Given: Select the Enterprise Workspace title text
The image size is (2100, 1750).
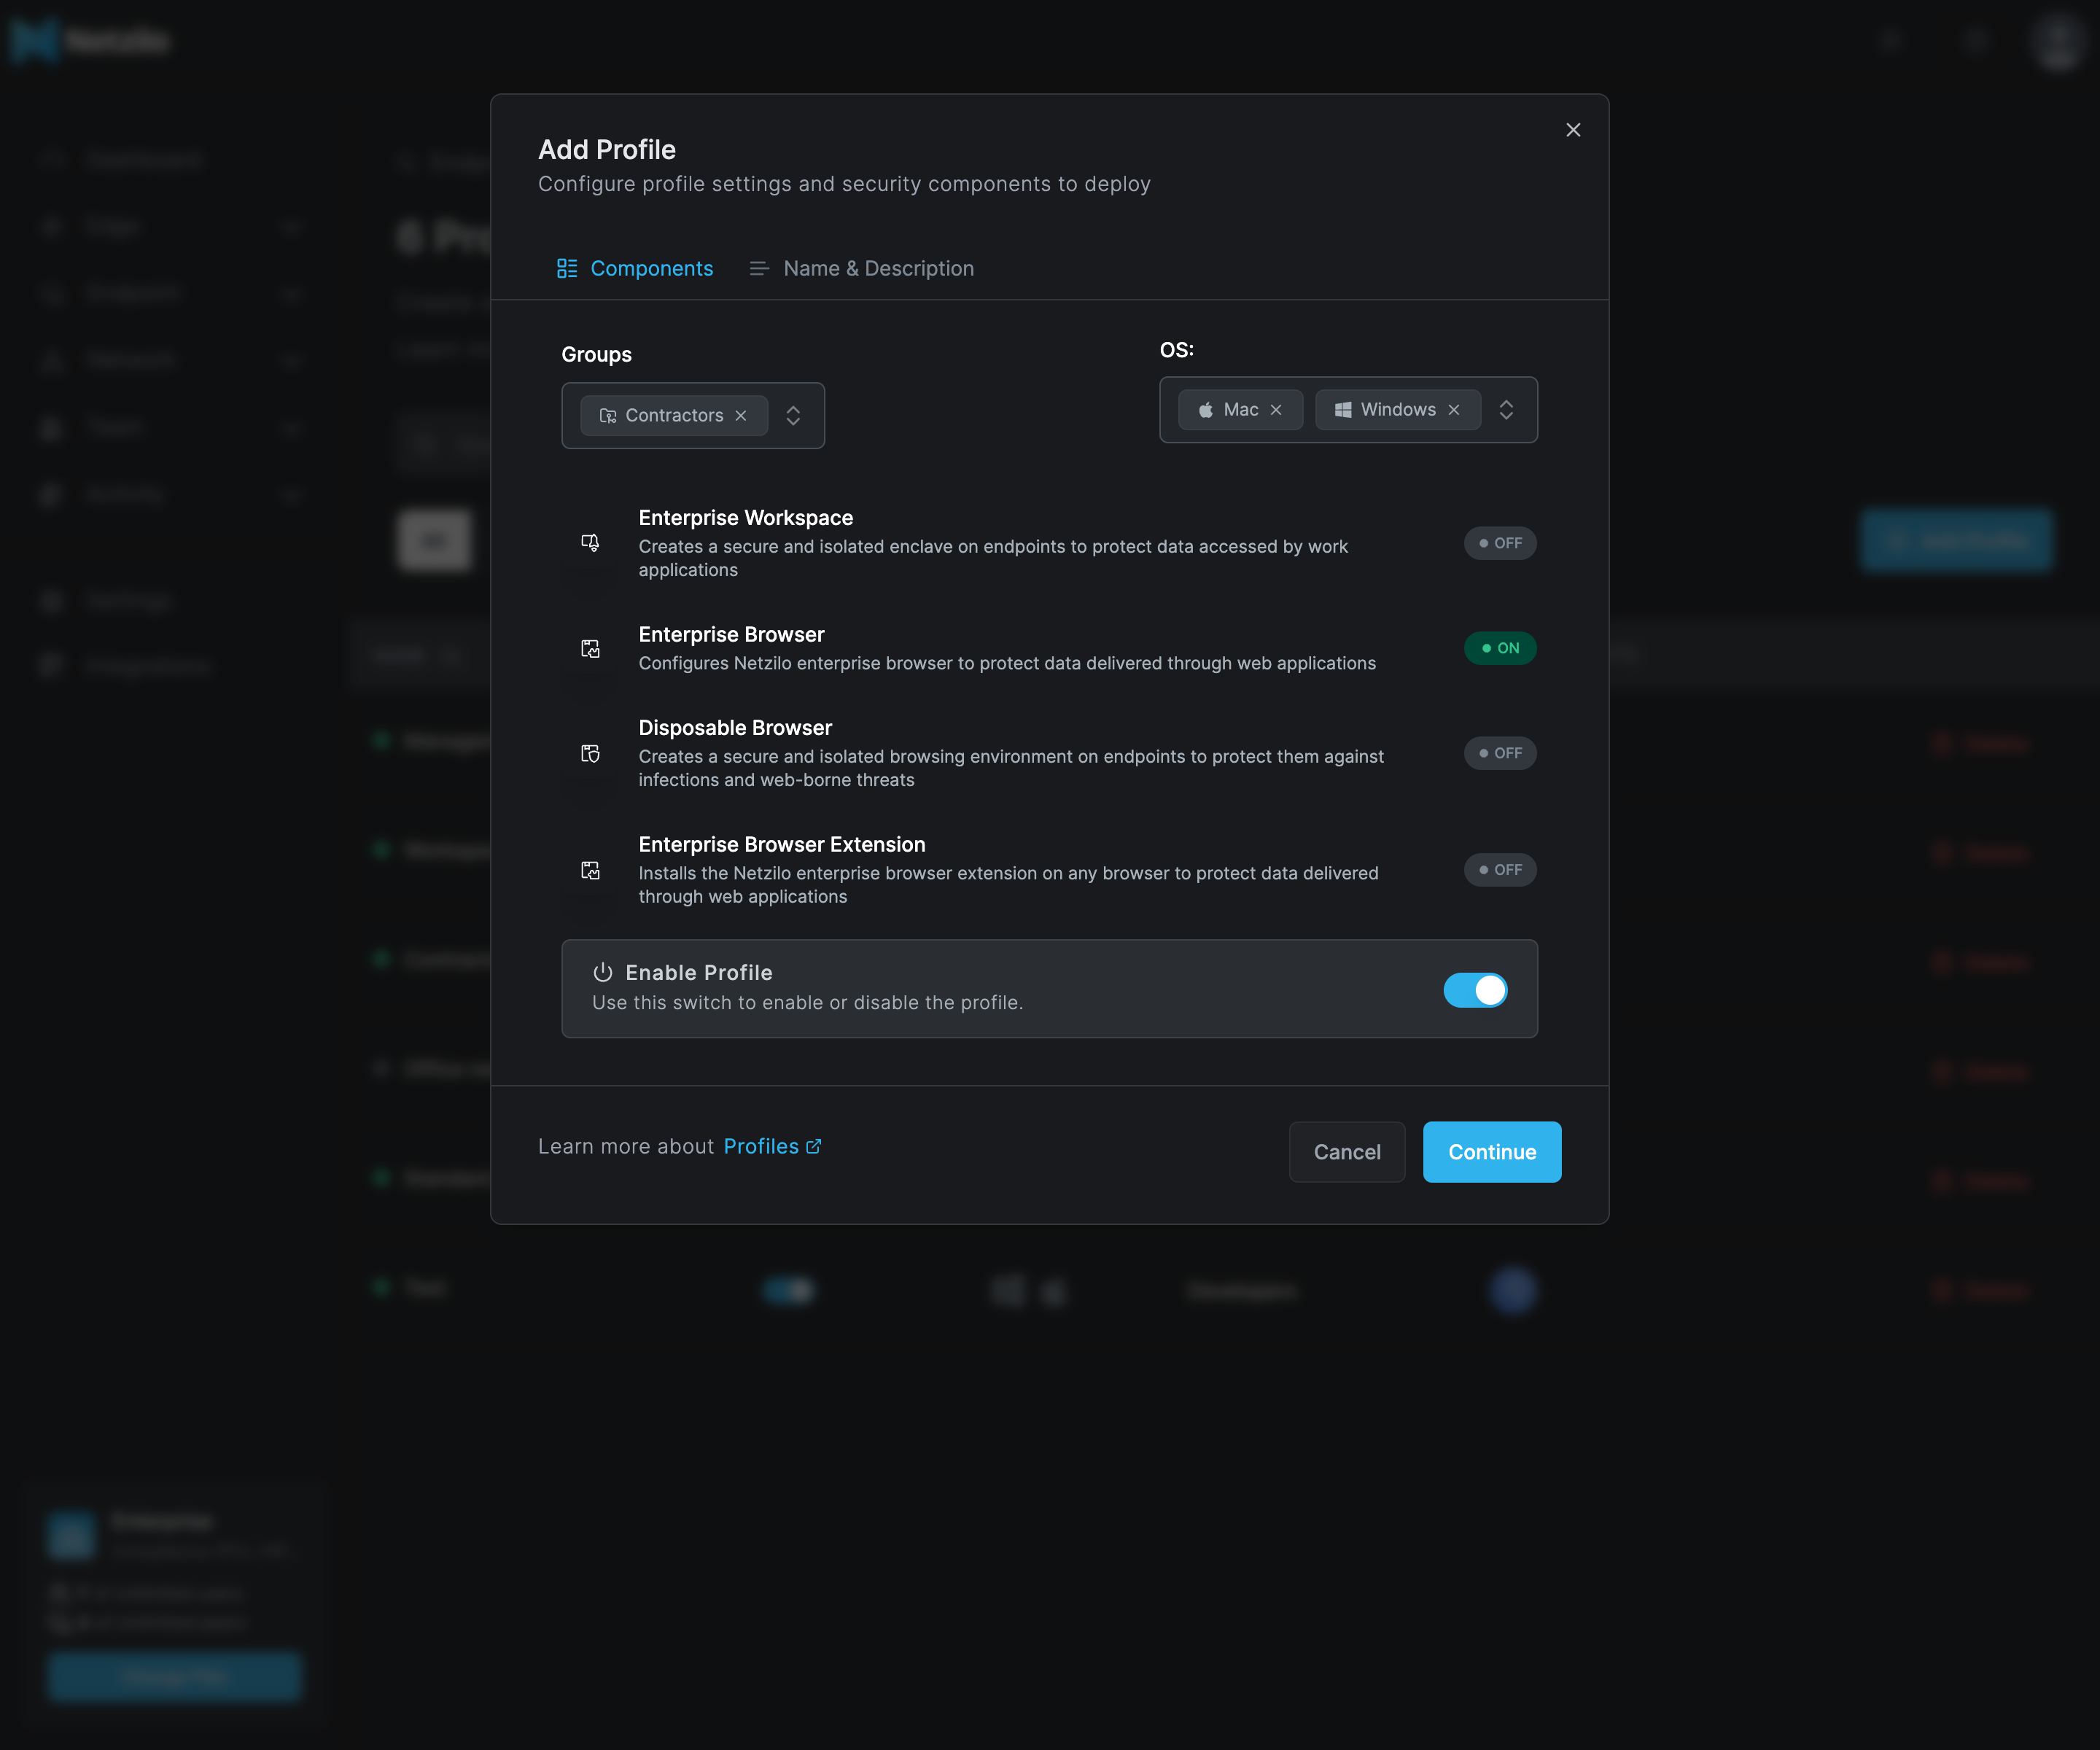Looking at the screenshot, I should [x=746, y=518].
